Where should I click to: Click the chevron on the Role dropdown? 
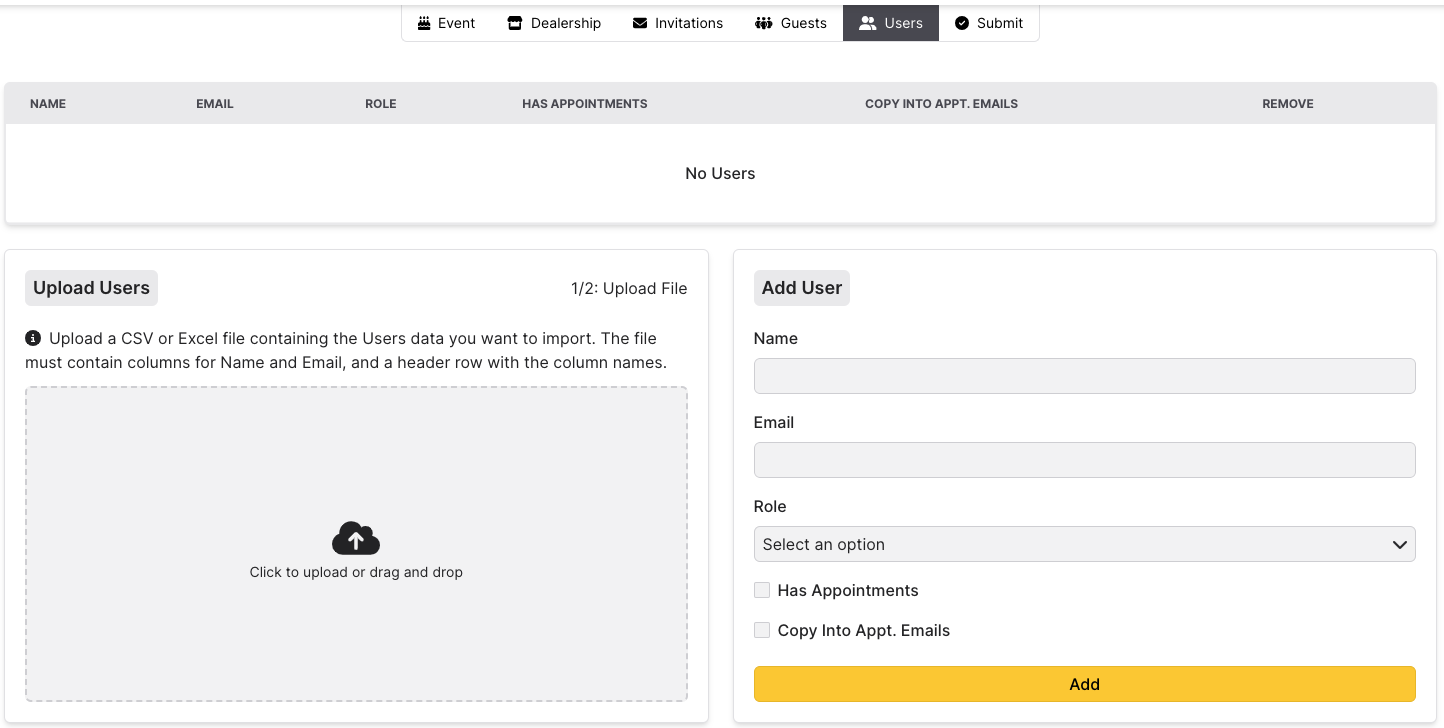coord(1400,544)
